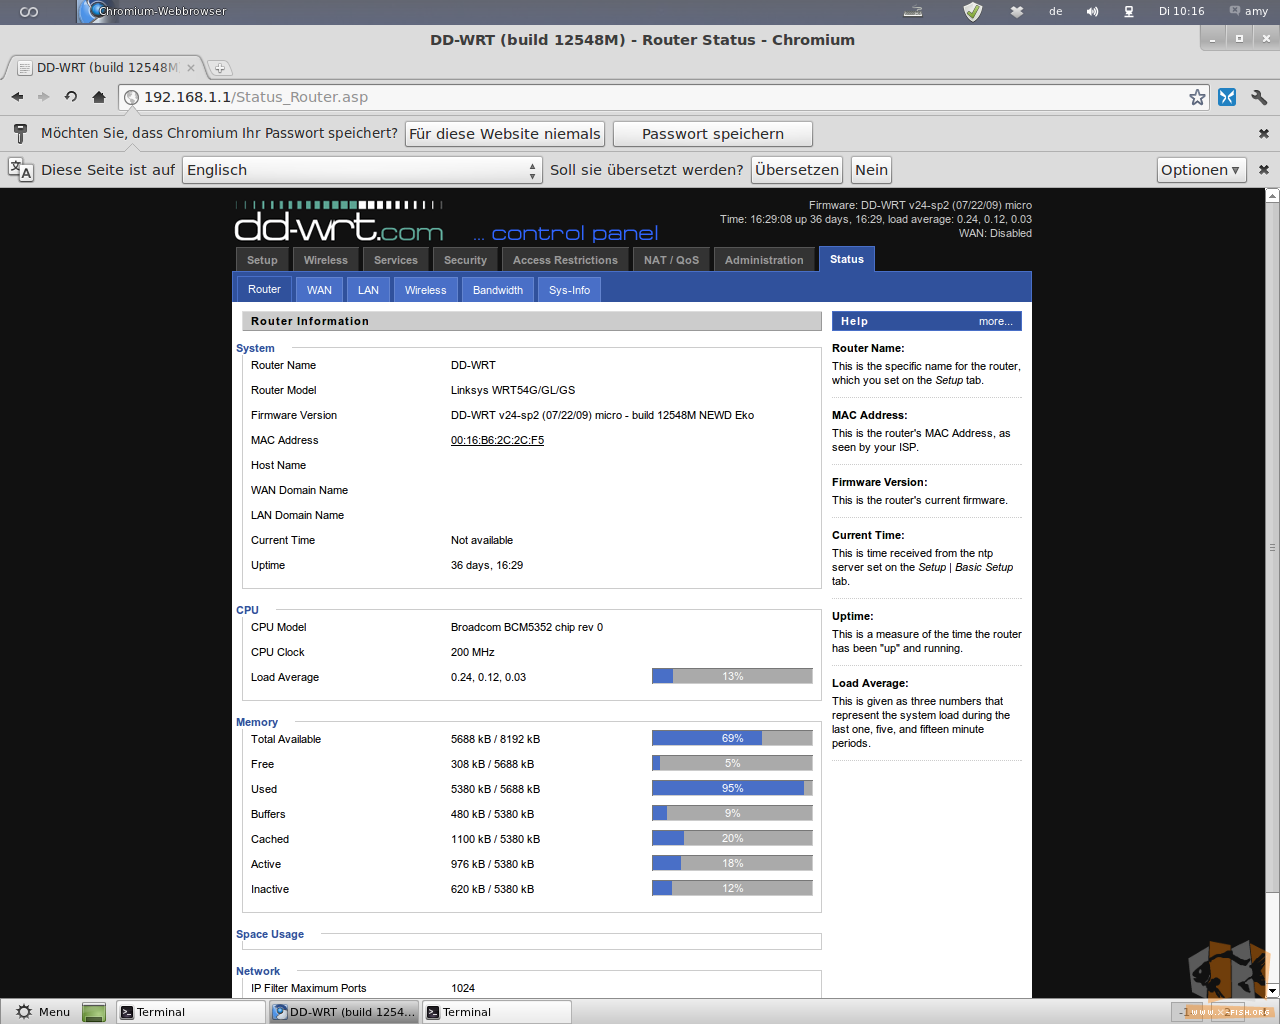Click the Chromium-Webbrowser panel launcher

coord(152,11)
